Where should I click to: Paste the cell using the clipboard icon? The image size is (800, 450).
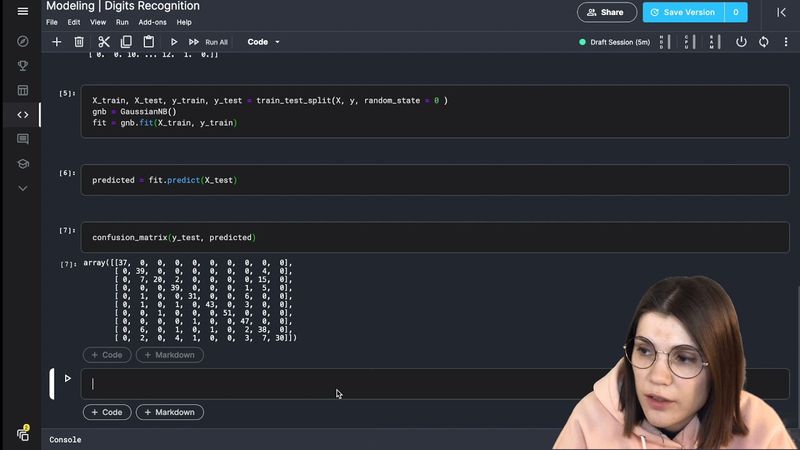coord(149,42)
